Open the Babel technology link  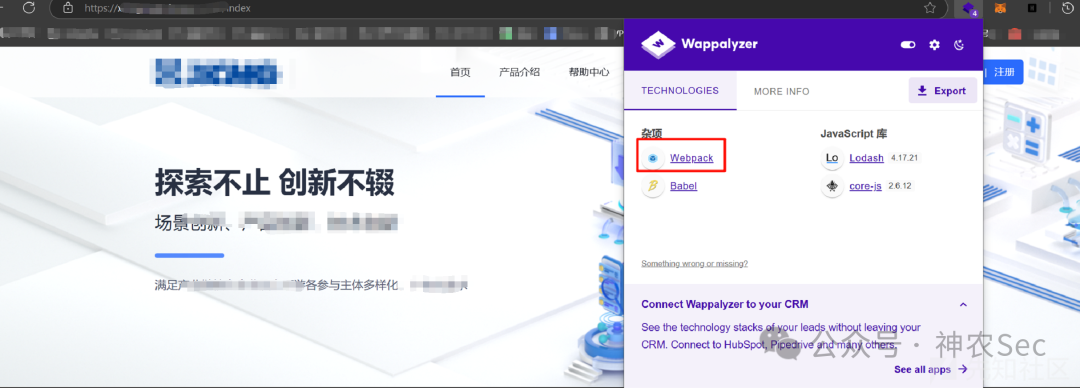(x=683, y=186)
